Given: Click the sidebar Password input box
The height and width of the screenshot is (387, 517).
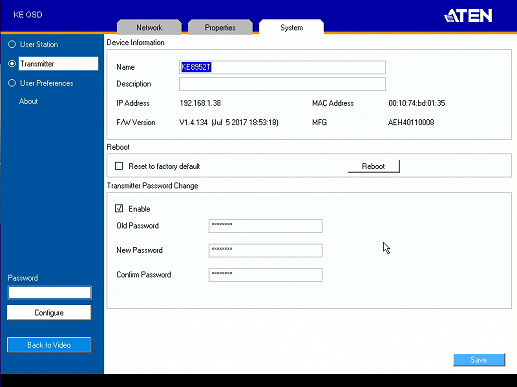Looking at the screenshot, I should [x=50, y=293].
